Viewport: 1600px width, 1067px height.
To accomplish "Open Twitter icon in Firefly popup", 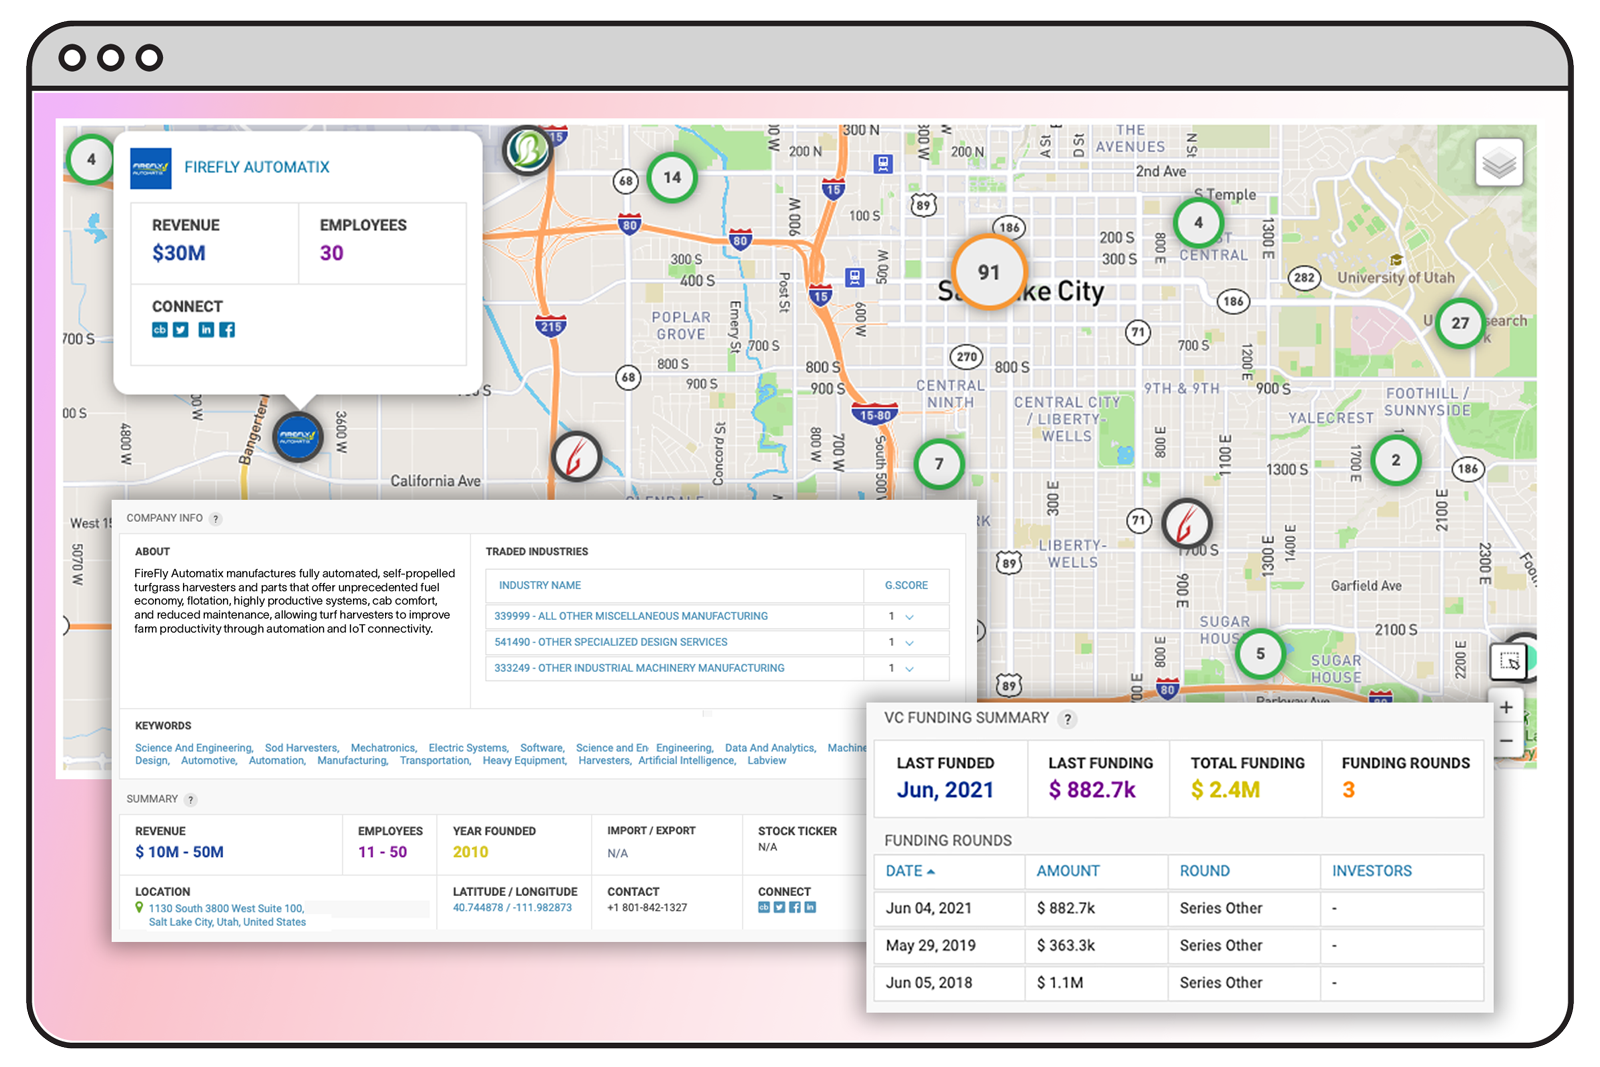I will 181,330.
